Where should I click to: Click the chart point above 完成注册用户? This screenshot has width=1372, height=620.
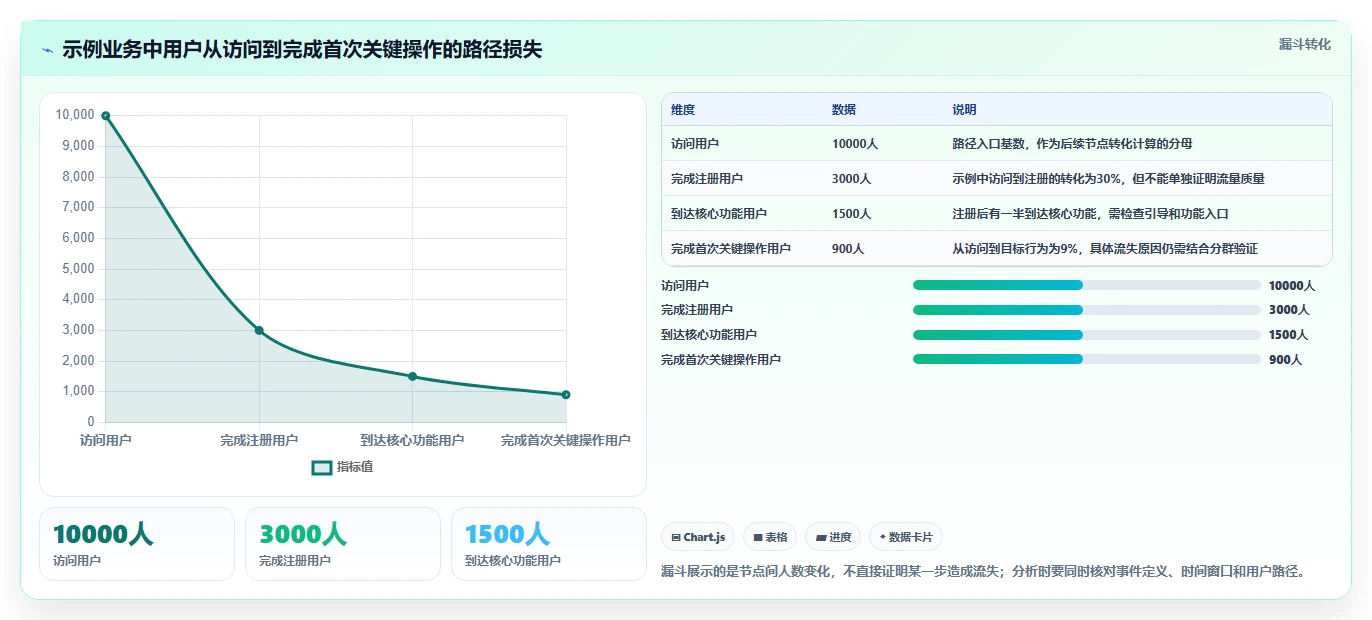(259, 330)
